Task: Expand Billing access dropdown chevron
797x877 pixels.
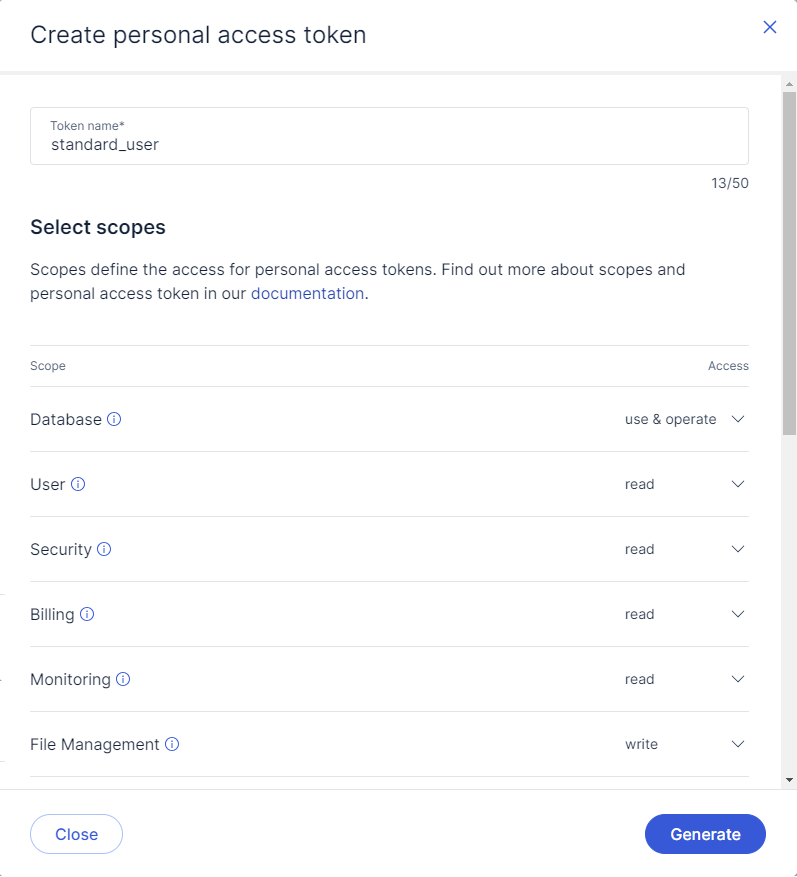Action: (738, 614)
